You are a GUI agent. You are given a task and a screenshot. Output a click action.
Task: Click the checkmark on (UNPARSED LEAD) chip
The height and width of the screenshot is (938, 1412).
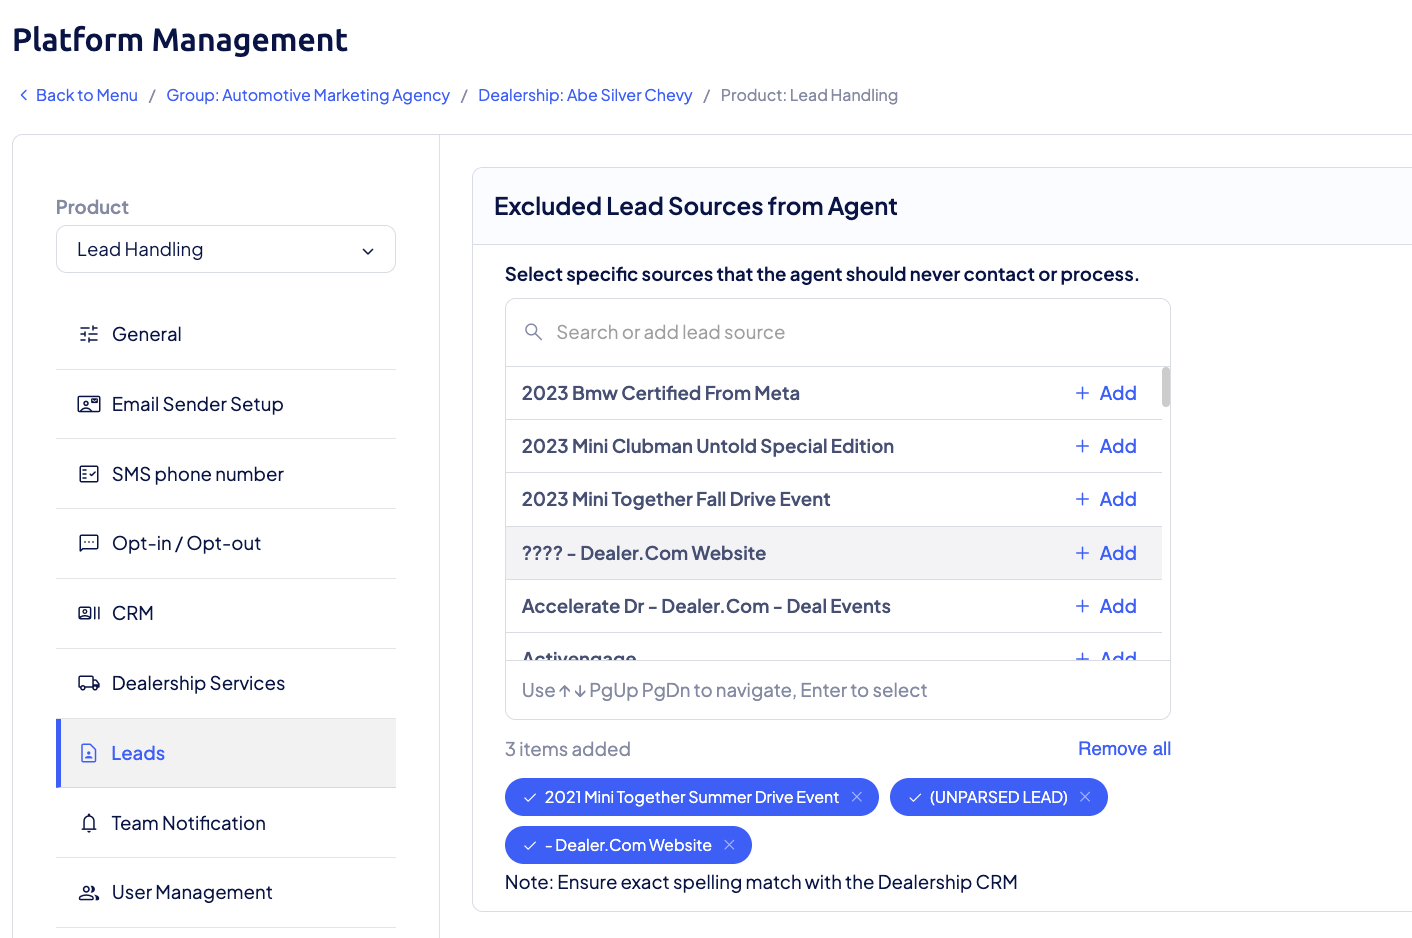915,798
